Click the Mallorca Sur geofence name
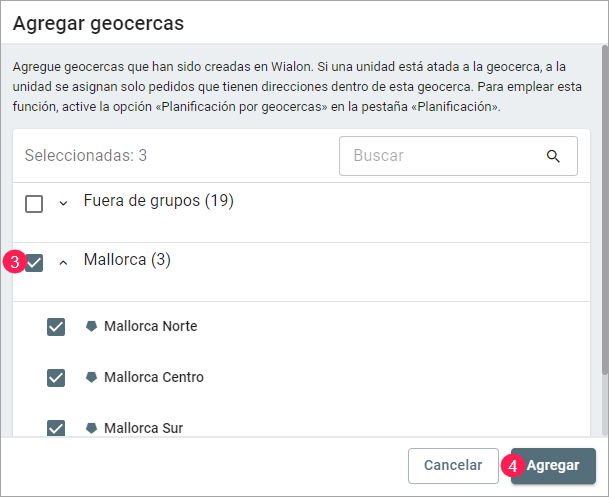 coord(143,428)
